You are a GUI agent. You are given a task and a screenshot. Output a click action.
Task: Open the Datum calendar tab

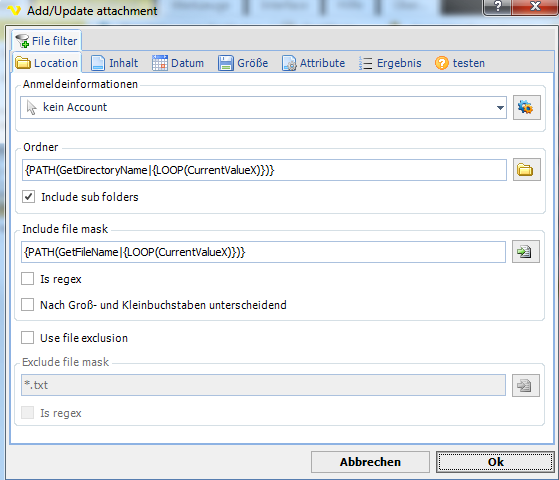[x=178, y=63]
